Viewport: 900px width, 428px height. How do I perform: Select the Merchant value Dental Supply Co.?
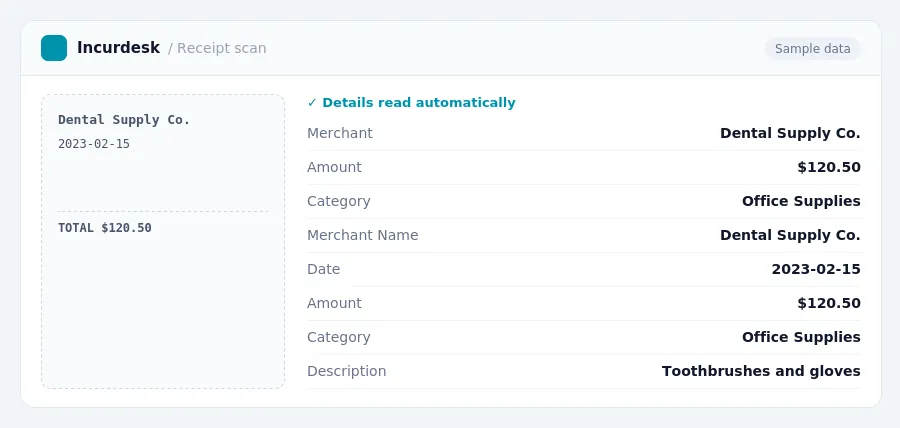tap(790, 133)
